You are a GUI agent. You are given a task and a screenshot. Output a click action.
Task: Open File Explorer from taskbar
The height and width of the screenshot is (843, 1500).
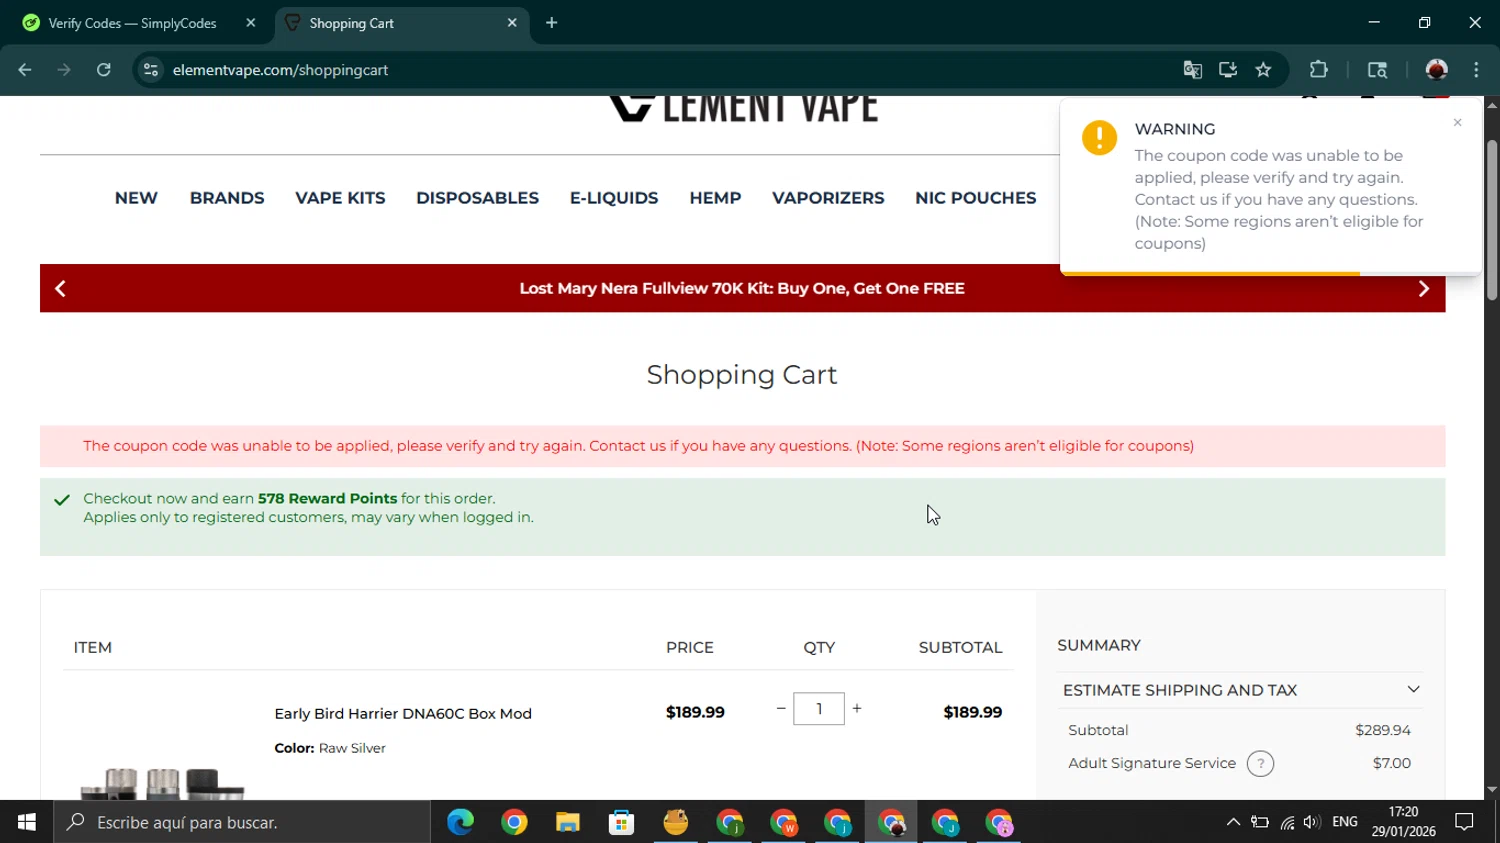568,823
